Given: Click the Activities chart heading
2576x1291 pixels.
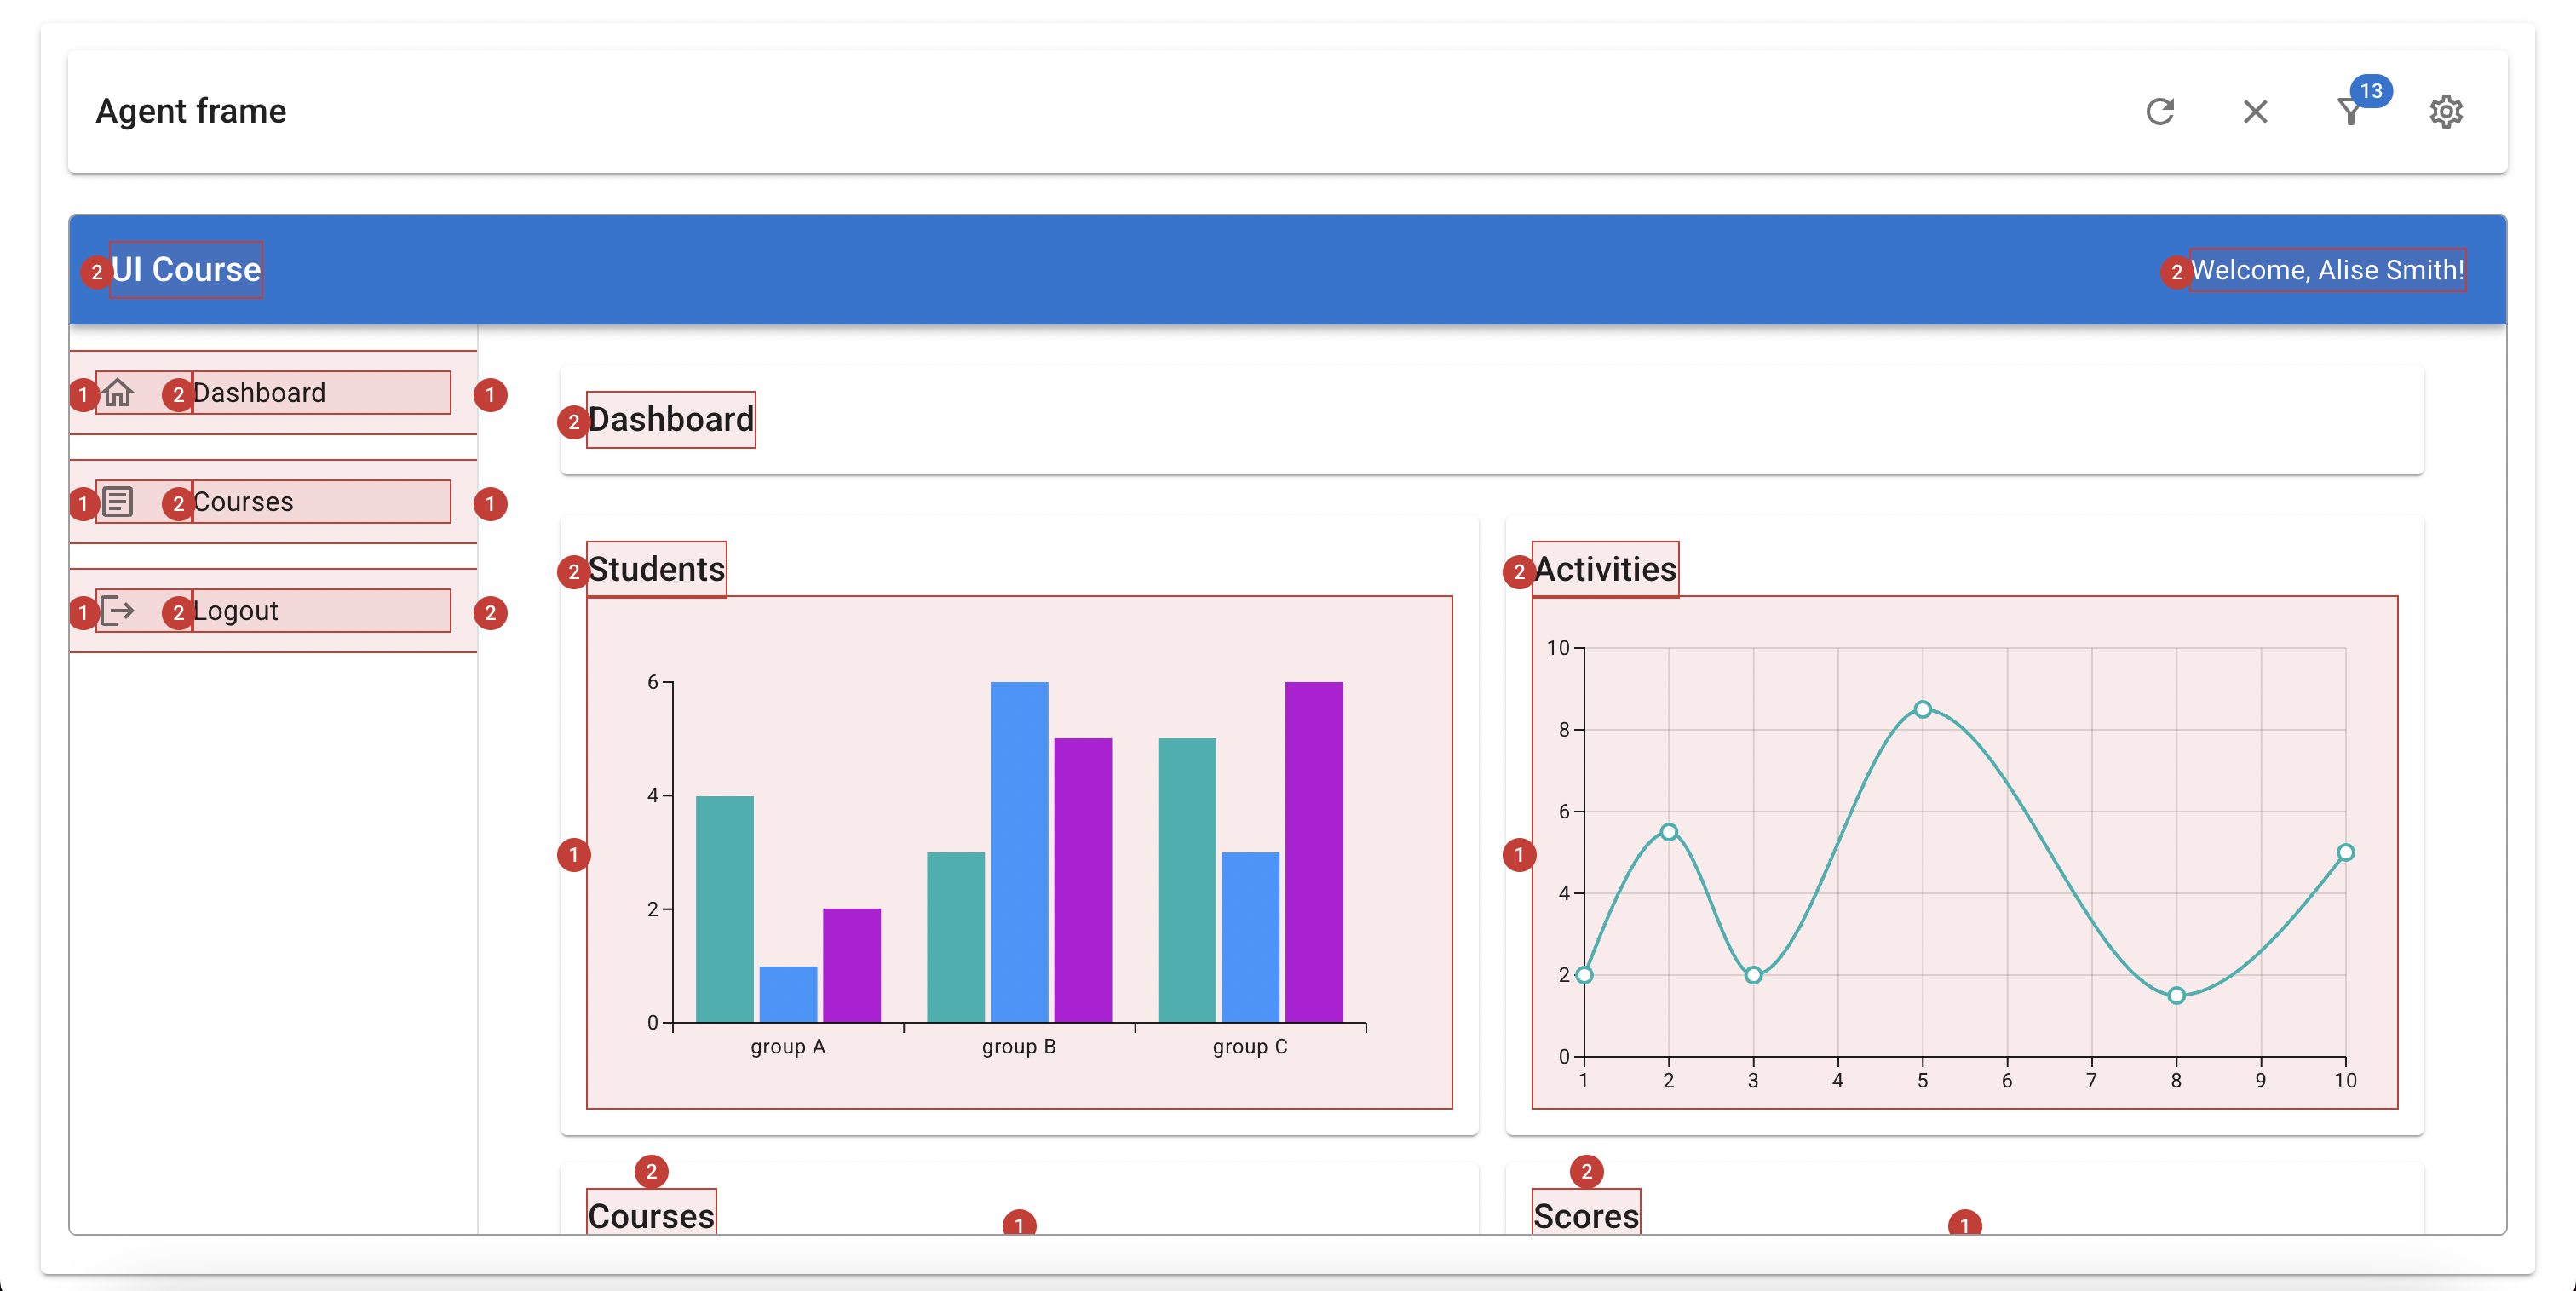Looking at the screenshot, I should [x=1604, y=570].
